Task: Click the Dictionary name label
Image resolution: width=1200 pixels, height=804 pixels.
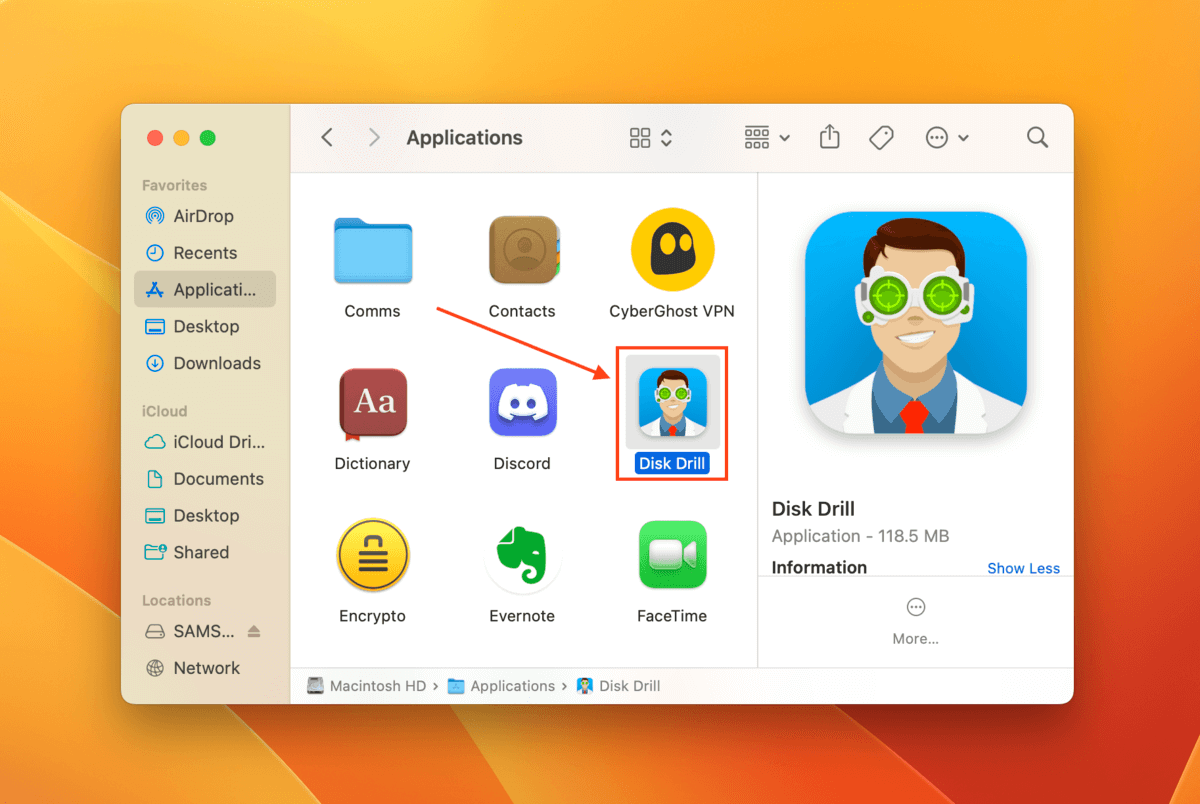Action: [x=372, y=464]
